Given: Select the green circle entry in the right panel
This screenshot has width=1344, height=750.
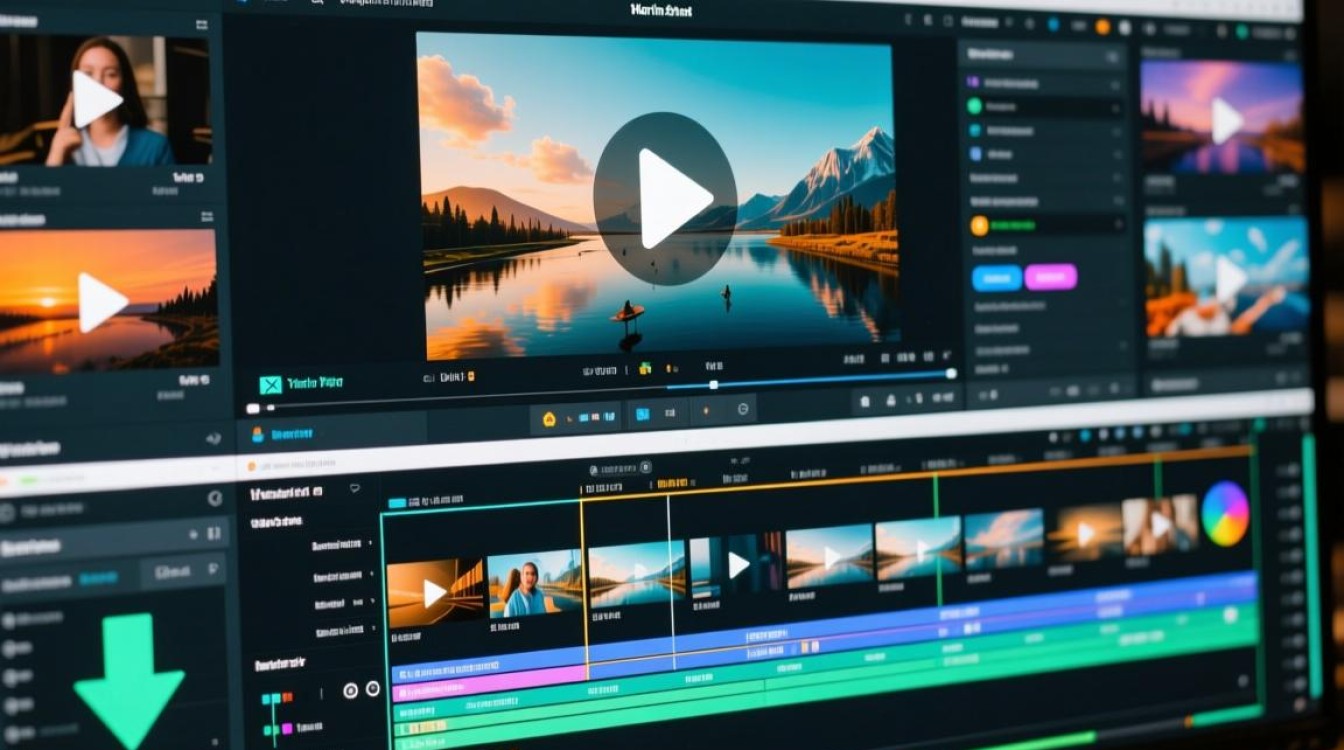Looking at the screenshot, I should tap(974, 106).
